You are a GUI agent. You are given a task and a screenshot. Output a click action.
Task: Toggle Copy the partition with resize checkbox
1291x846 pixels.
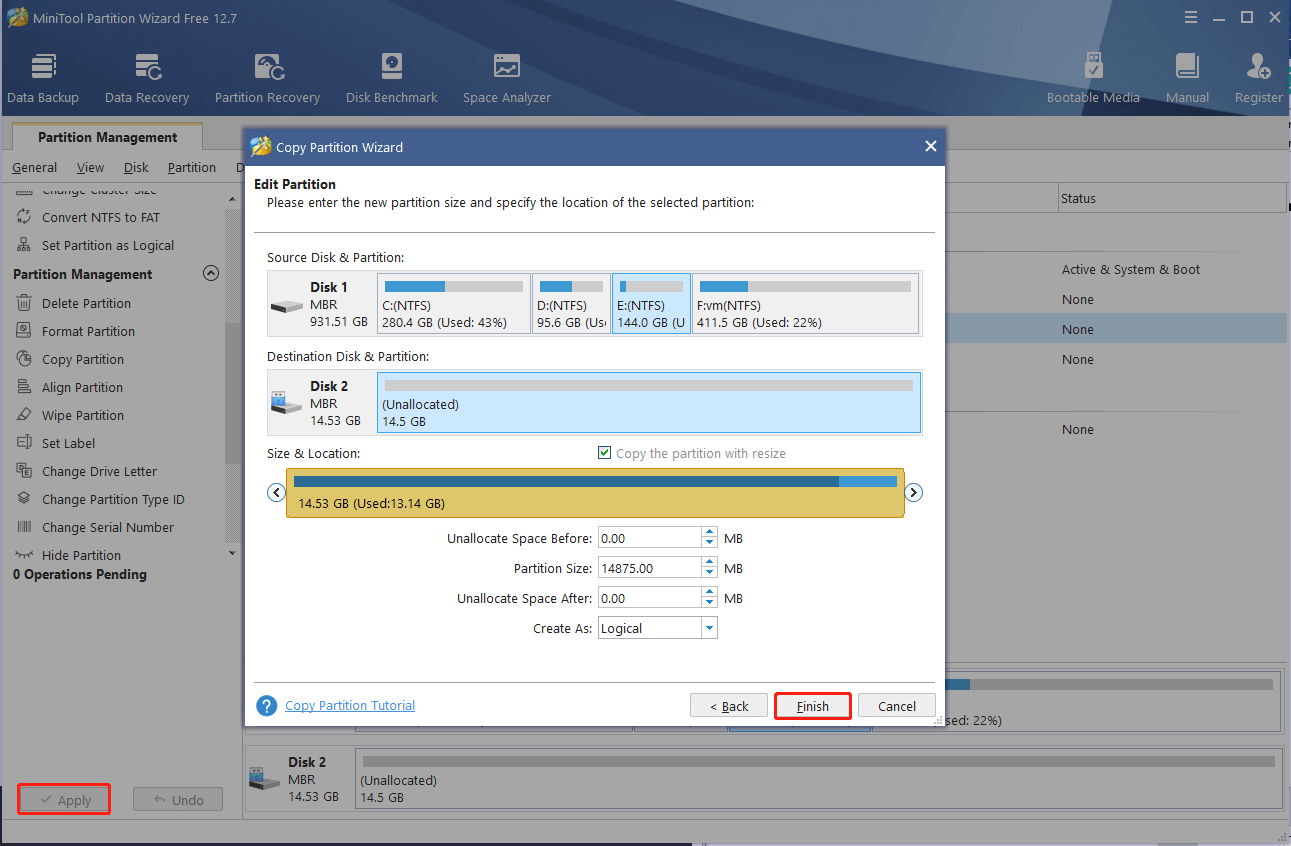pyautogui.click(x=604, y=453)
